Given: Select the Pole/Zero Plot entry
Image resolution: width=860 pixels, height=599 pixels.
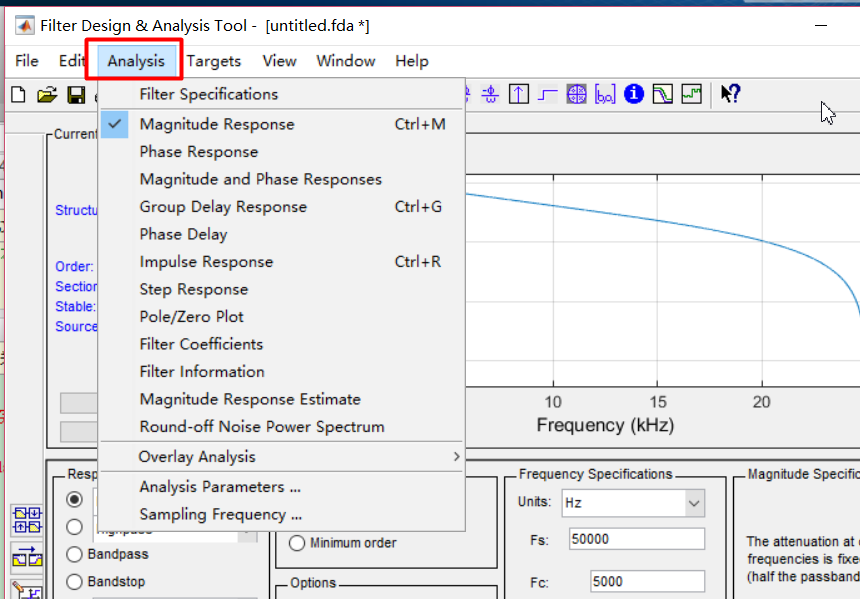Looking at the screenshot, I should (282, 317).
